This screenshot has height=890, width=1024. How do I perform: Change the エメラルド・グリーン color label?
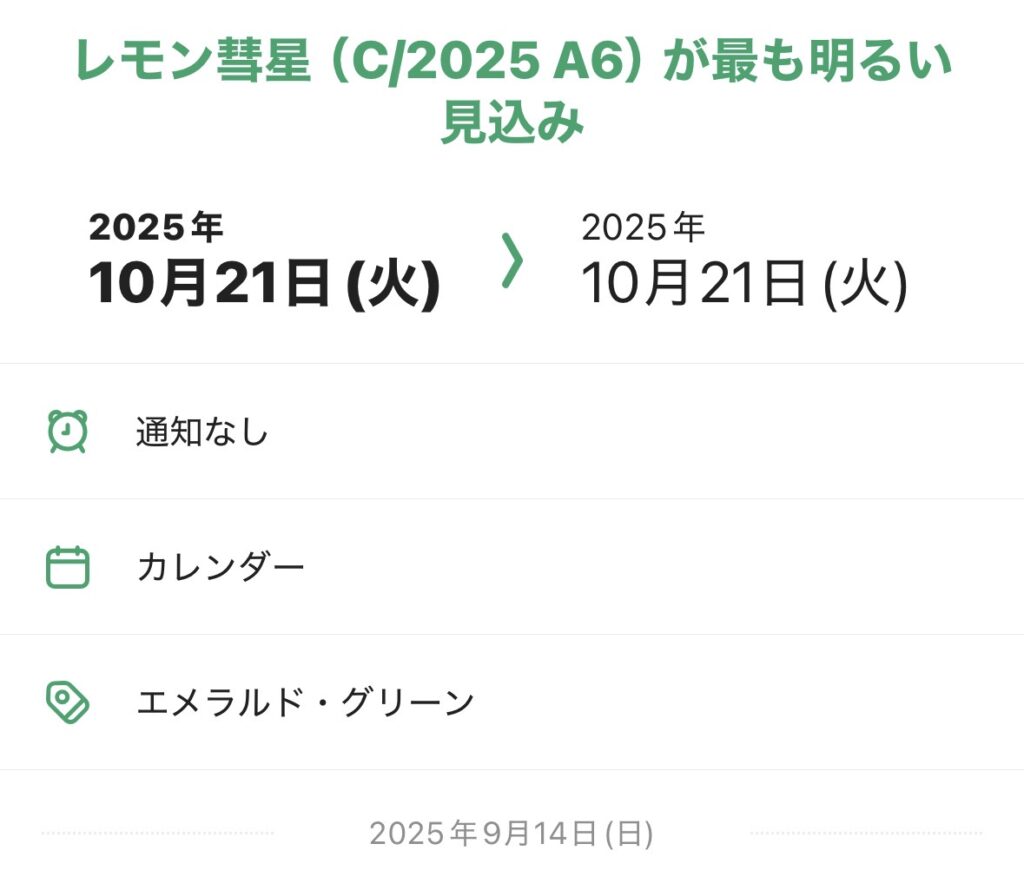(x=305, y=702)
